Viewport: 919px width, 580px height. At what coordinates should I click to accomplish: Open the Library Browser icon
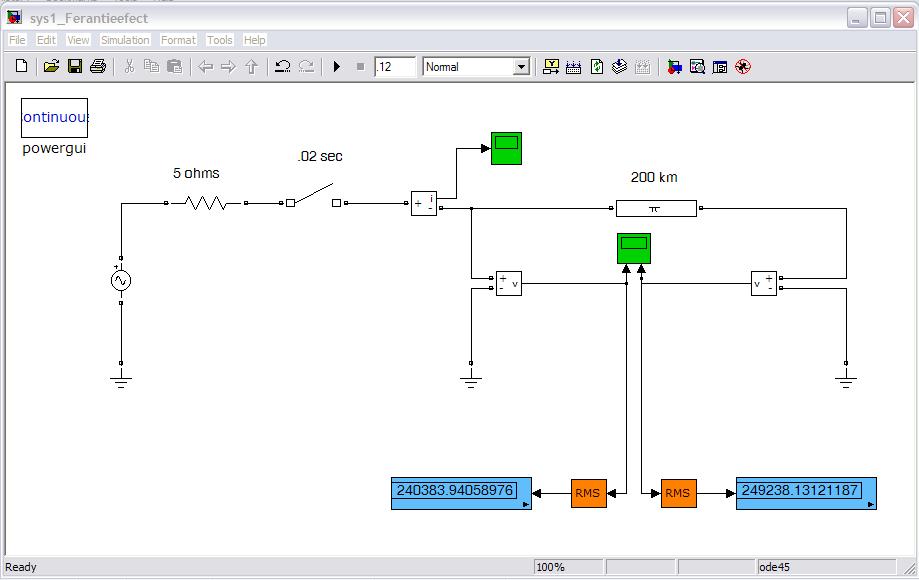coord(675,67)
